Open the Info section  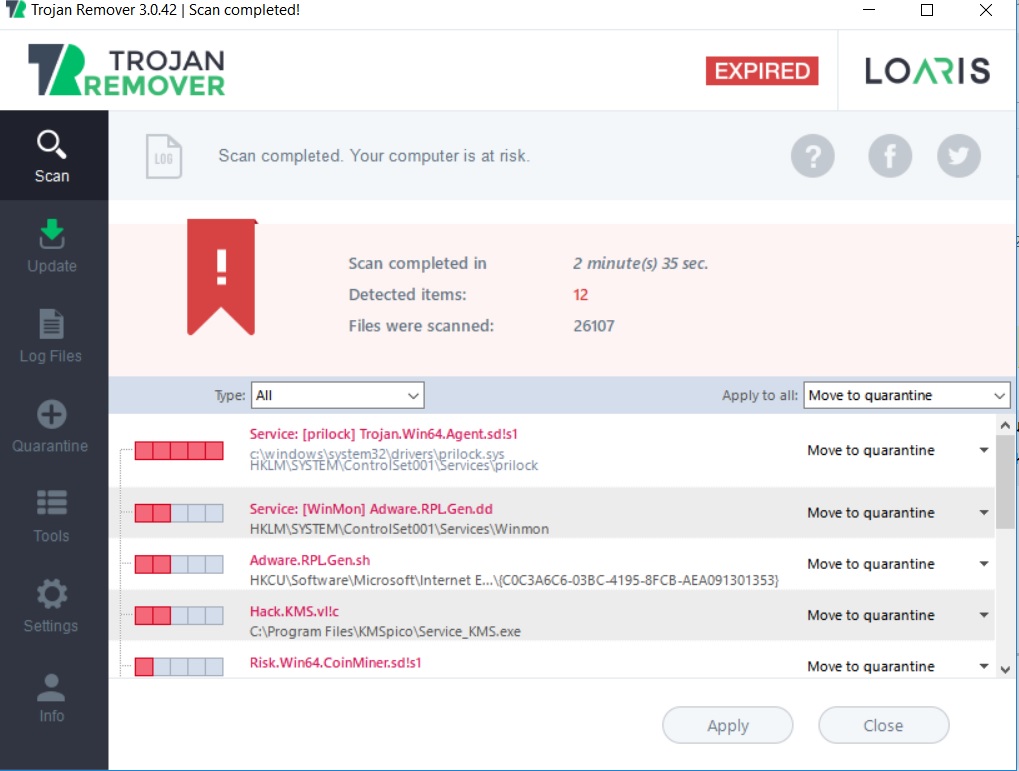coord(51,696)
